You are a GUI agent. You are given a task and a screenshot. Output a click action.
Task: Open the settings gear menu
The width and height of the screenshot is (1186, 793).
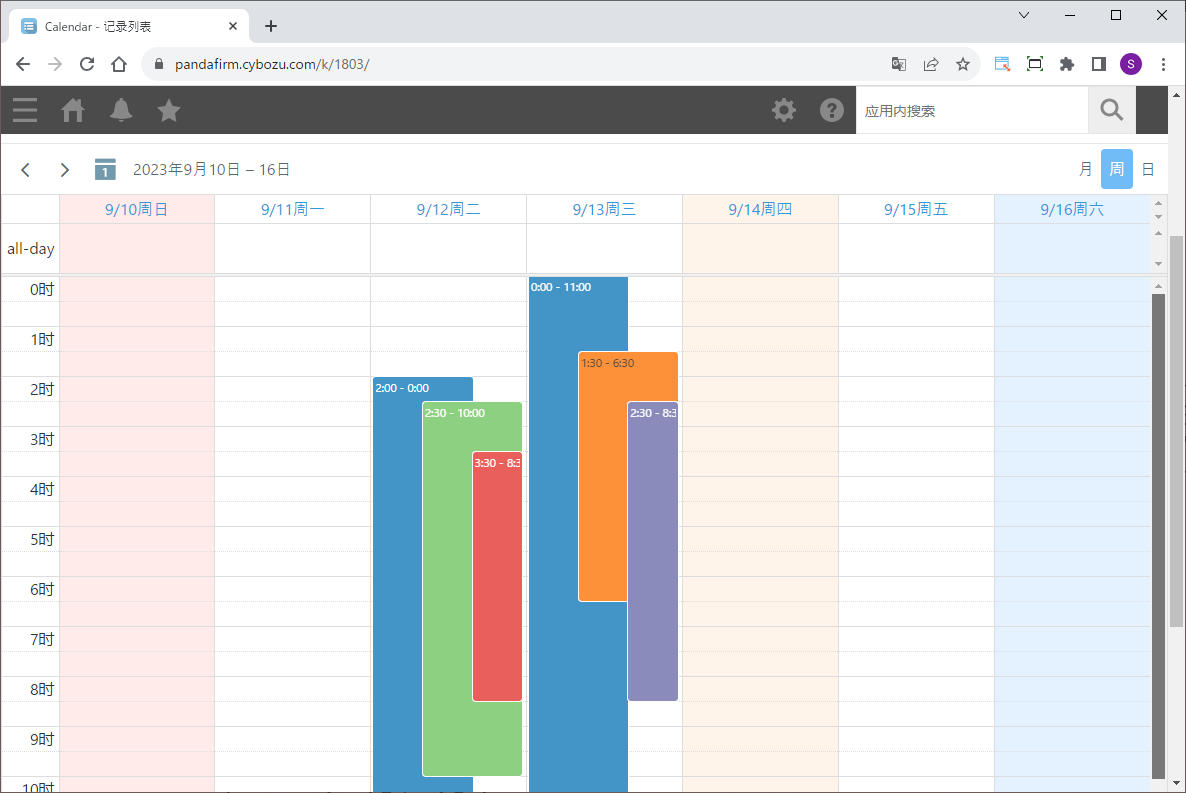pyautogui.click(x=784, y=110)
